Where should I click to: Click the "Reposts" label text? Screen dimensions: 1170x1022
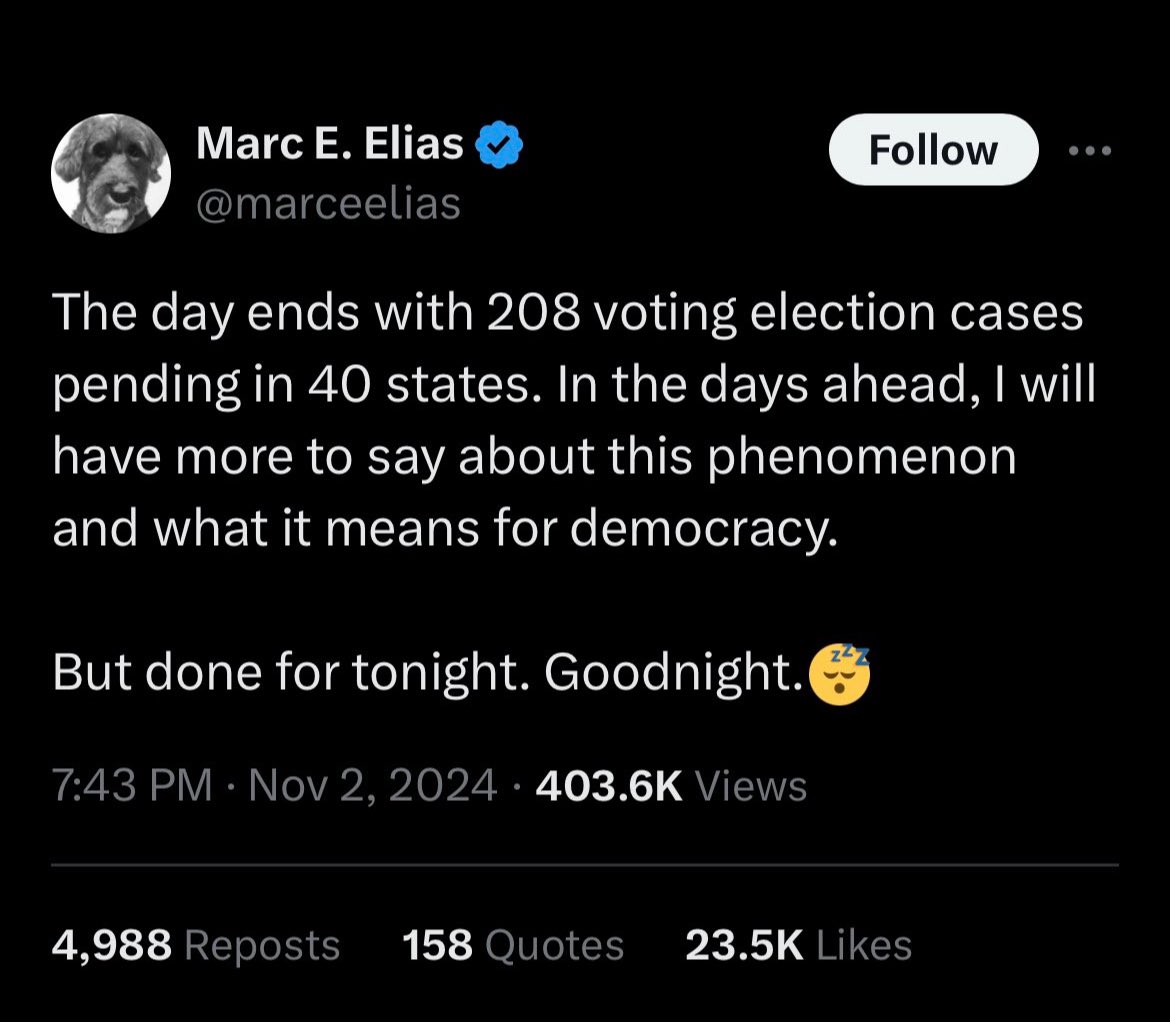[x=263, y=945]
